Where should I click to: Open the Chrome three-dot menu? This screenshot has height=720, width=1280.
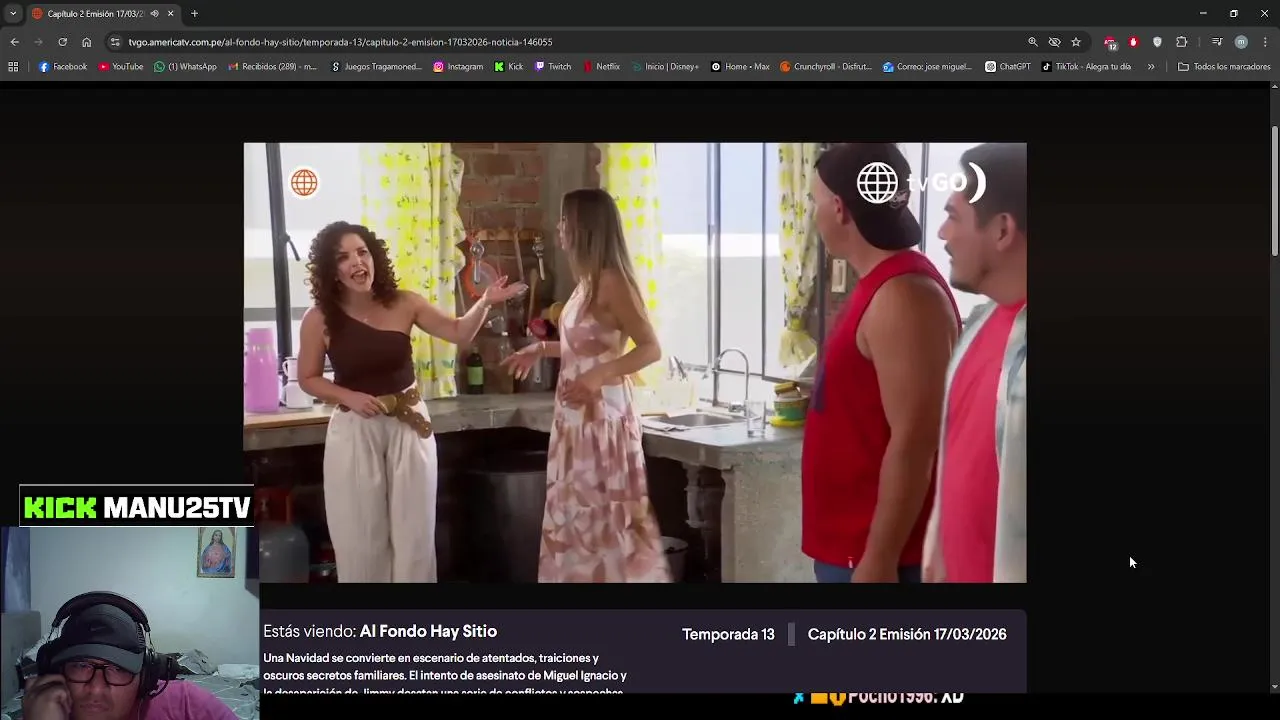point(1265,42)
